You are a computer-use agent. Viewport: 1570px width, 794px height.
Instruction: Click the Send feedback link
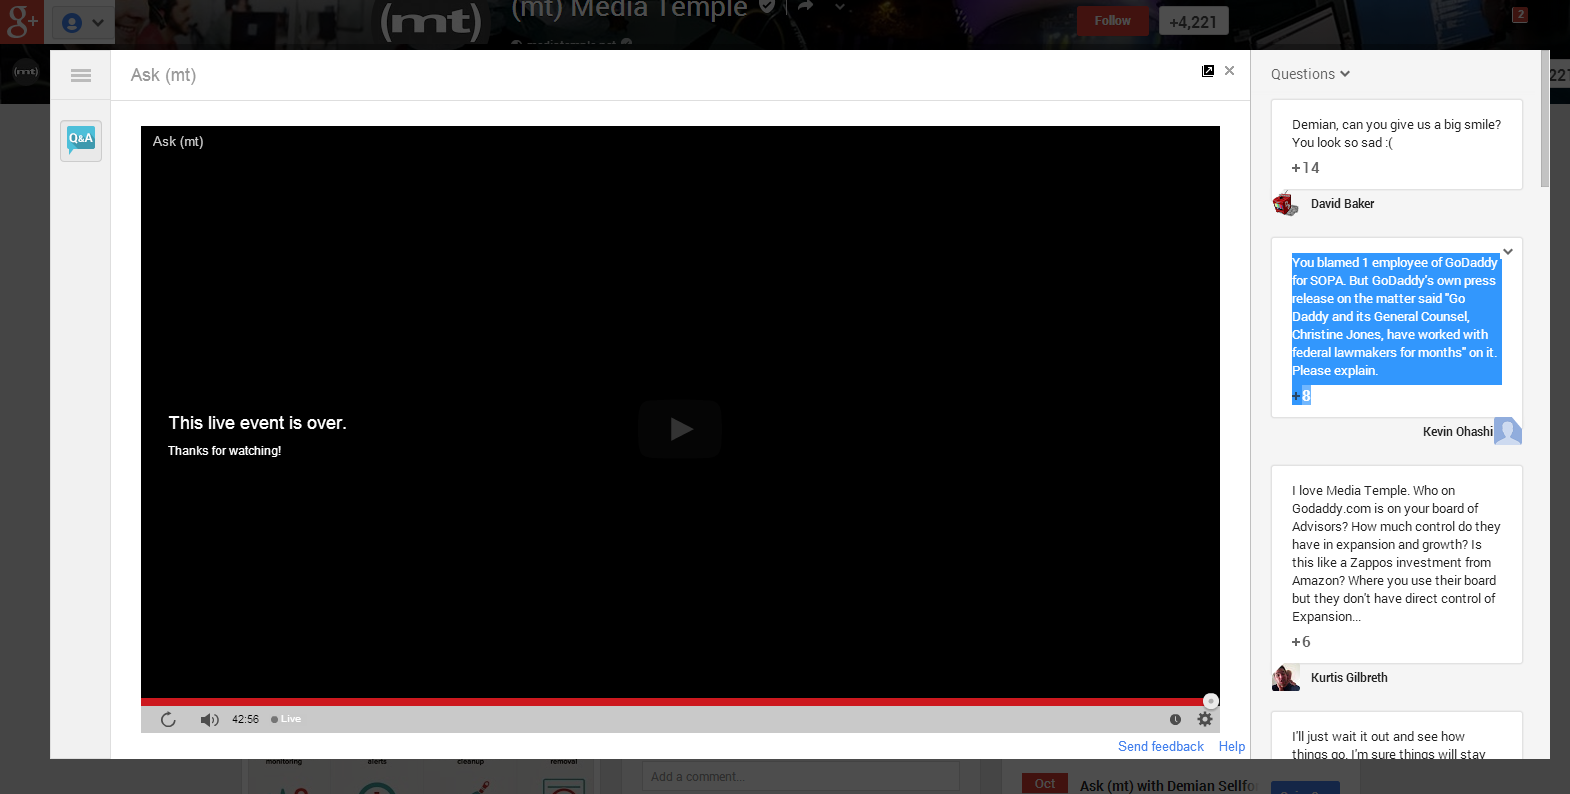[1161, 747]
